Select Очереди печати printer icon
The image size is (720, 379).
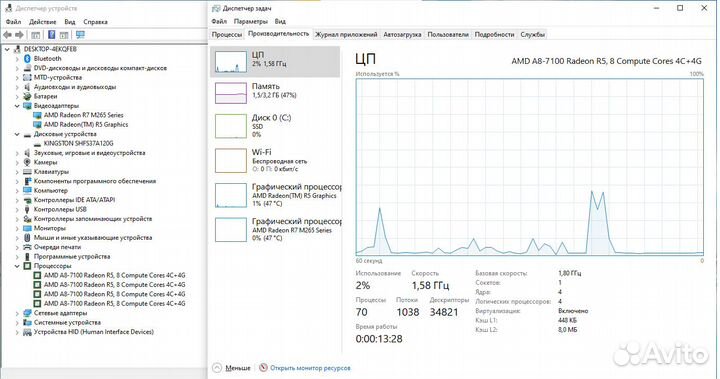27,247
